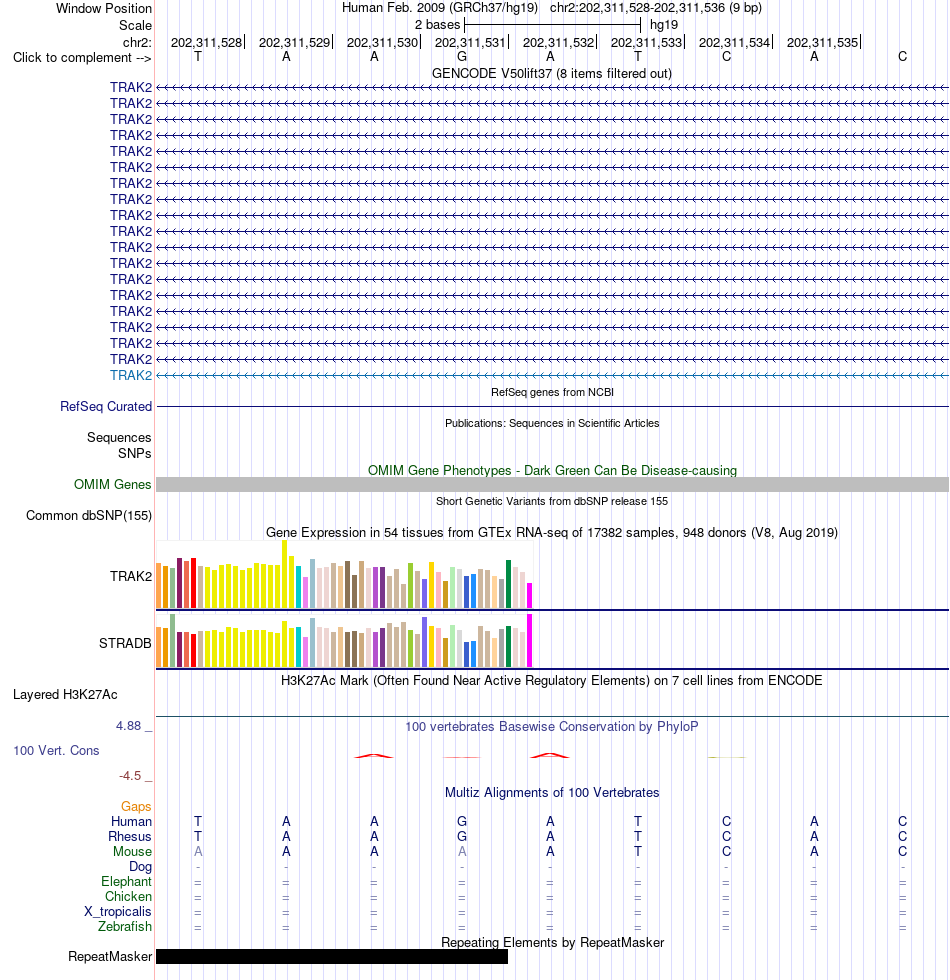
Task: Select the X_tropicalis alignment row label
Action: coord(118,911)
